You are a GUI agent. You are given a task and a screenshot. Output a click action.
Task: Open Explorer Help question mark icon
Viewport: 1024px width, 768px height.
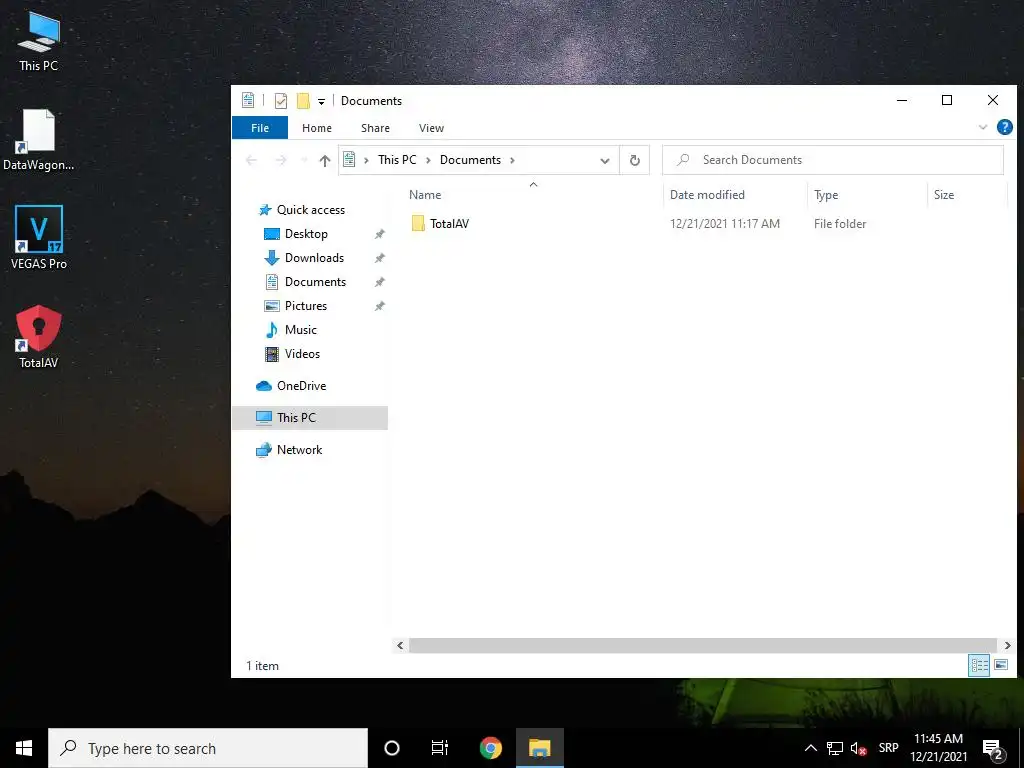1004,127
